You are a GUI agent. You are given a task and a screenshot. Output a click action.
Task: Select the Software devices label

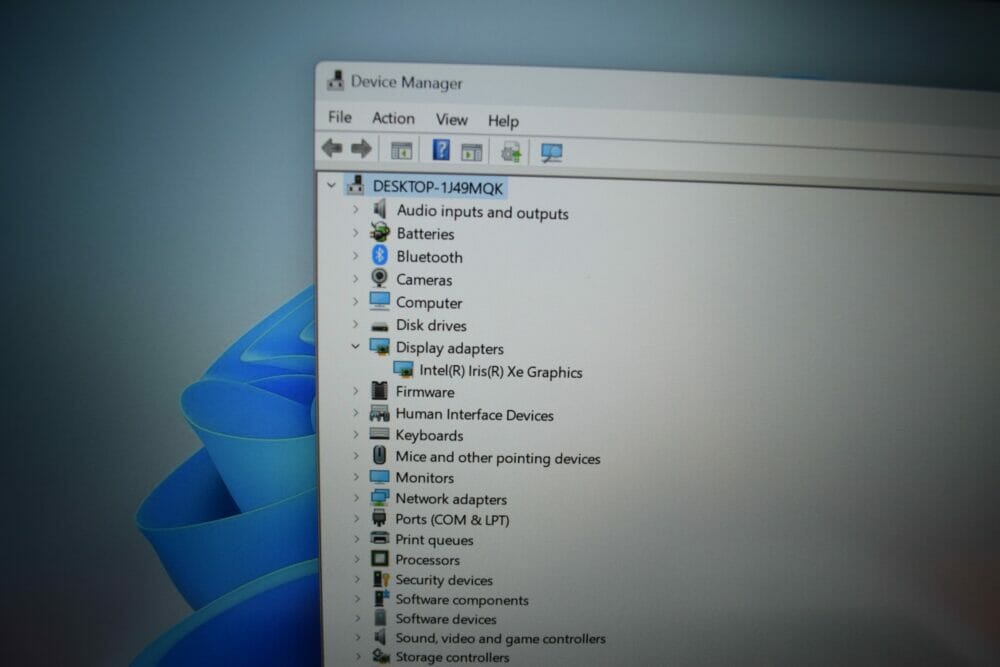[446, 619]
